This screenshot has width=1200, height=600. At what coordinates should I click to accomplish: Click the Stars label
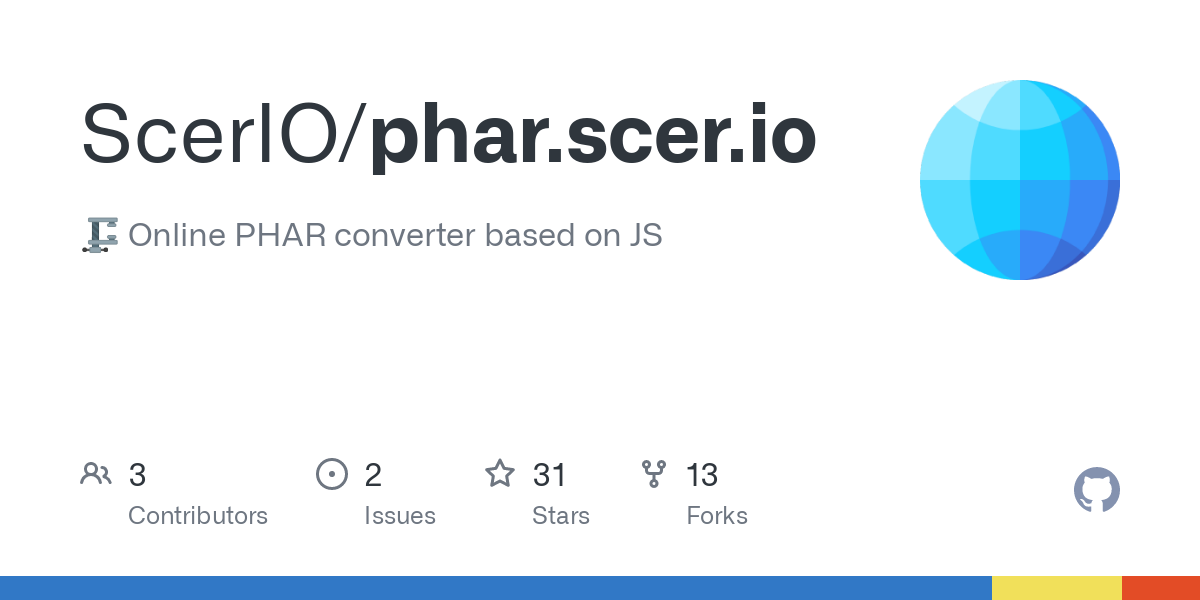561,516
